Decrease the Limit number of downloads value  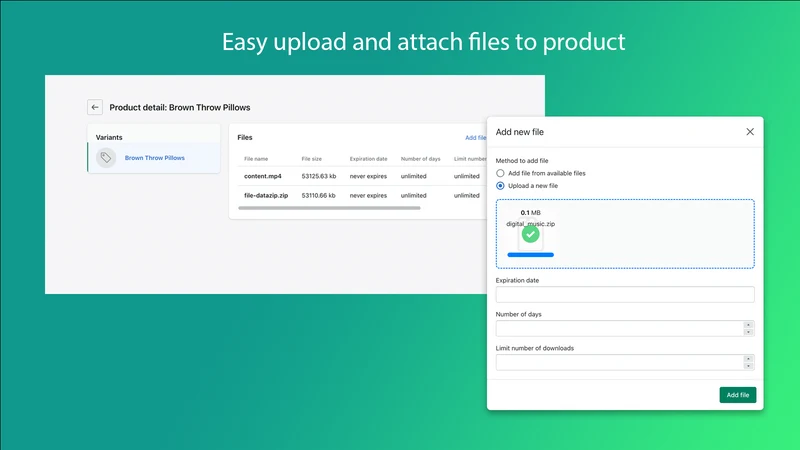(748, 366)
